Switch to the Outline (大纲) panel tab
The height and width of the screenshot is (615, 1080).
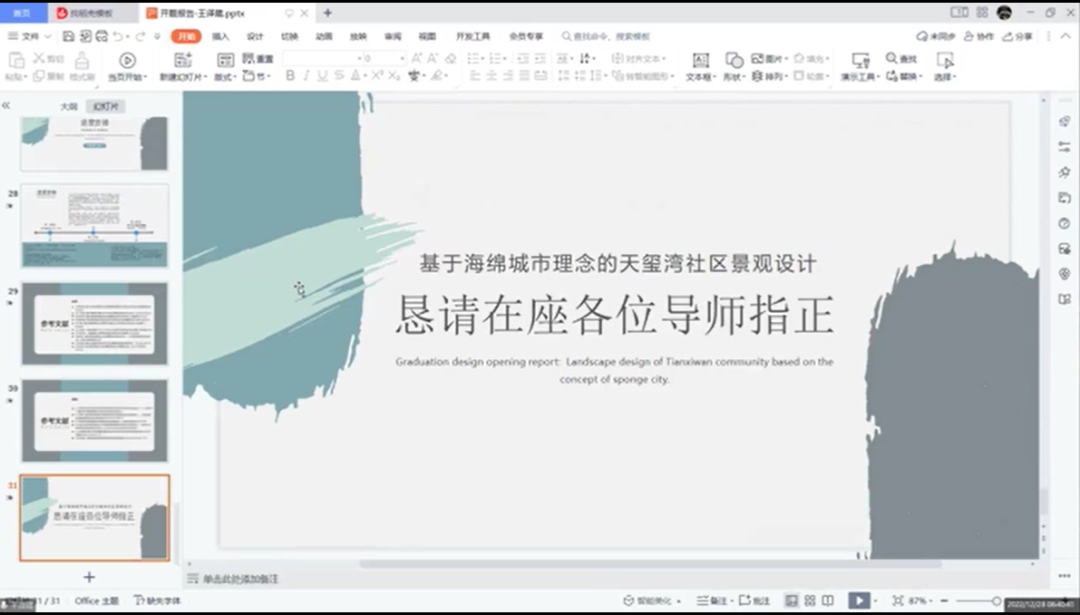click(x=68, y=106)
